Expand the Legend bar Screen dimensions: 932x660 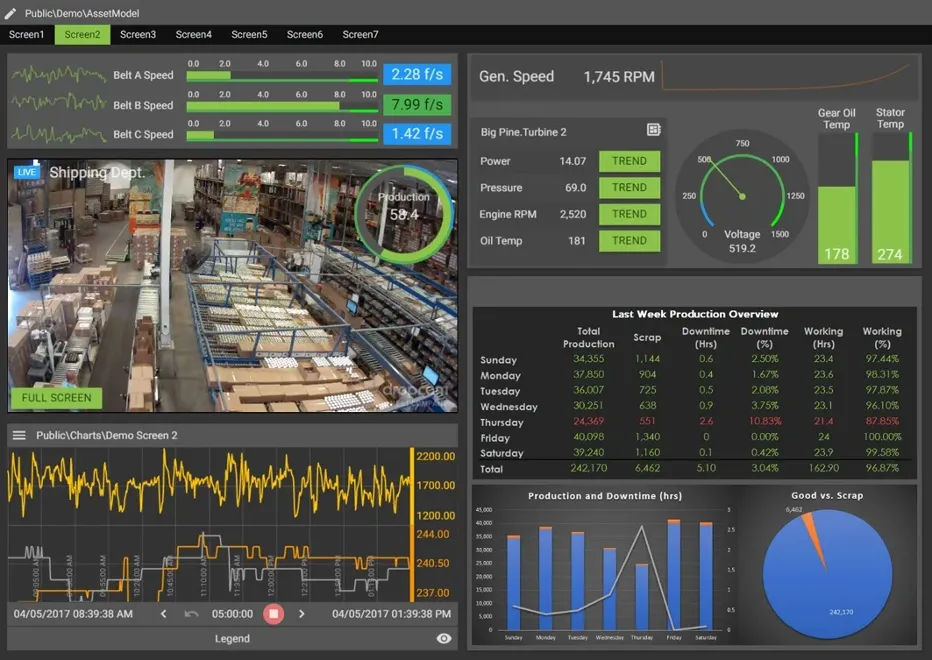pos(232,638)
